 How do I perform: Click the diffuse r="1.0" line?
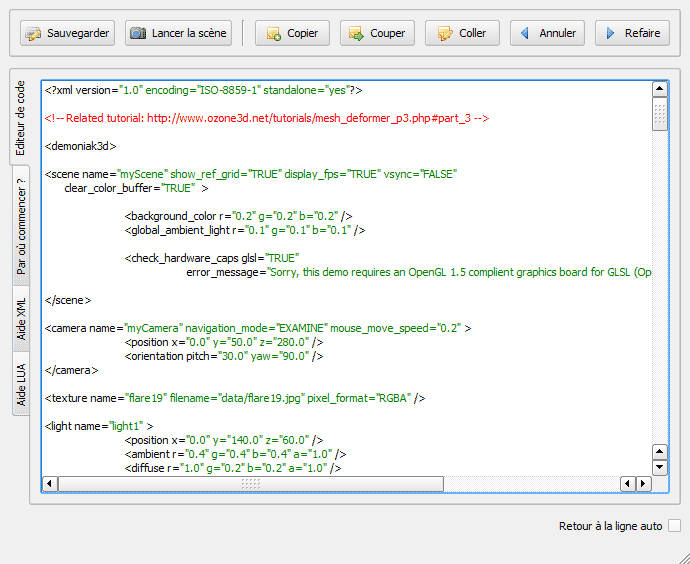[233, 468]
